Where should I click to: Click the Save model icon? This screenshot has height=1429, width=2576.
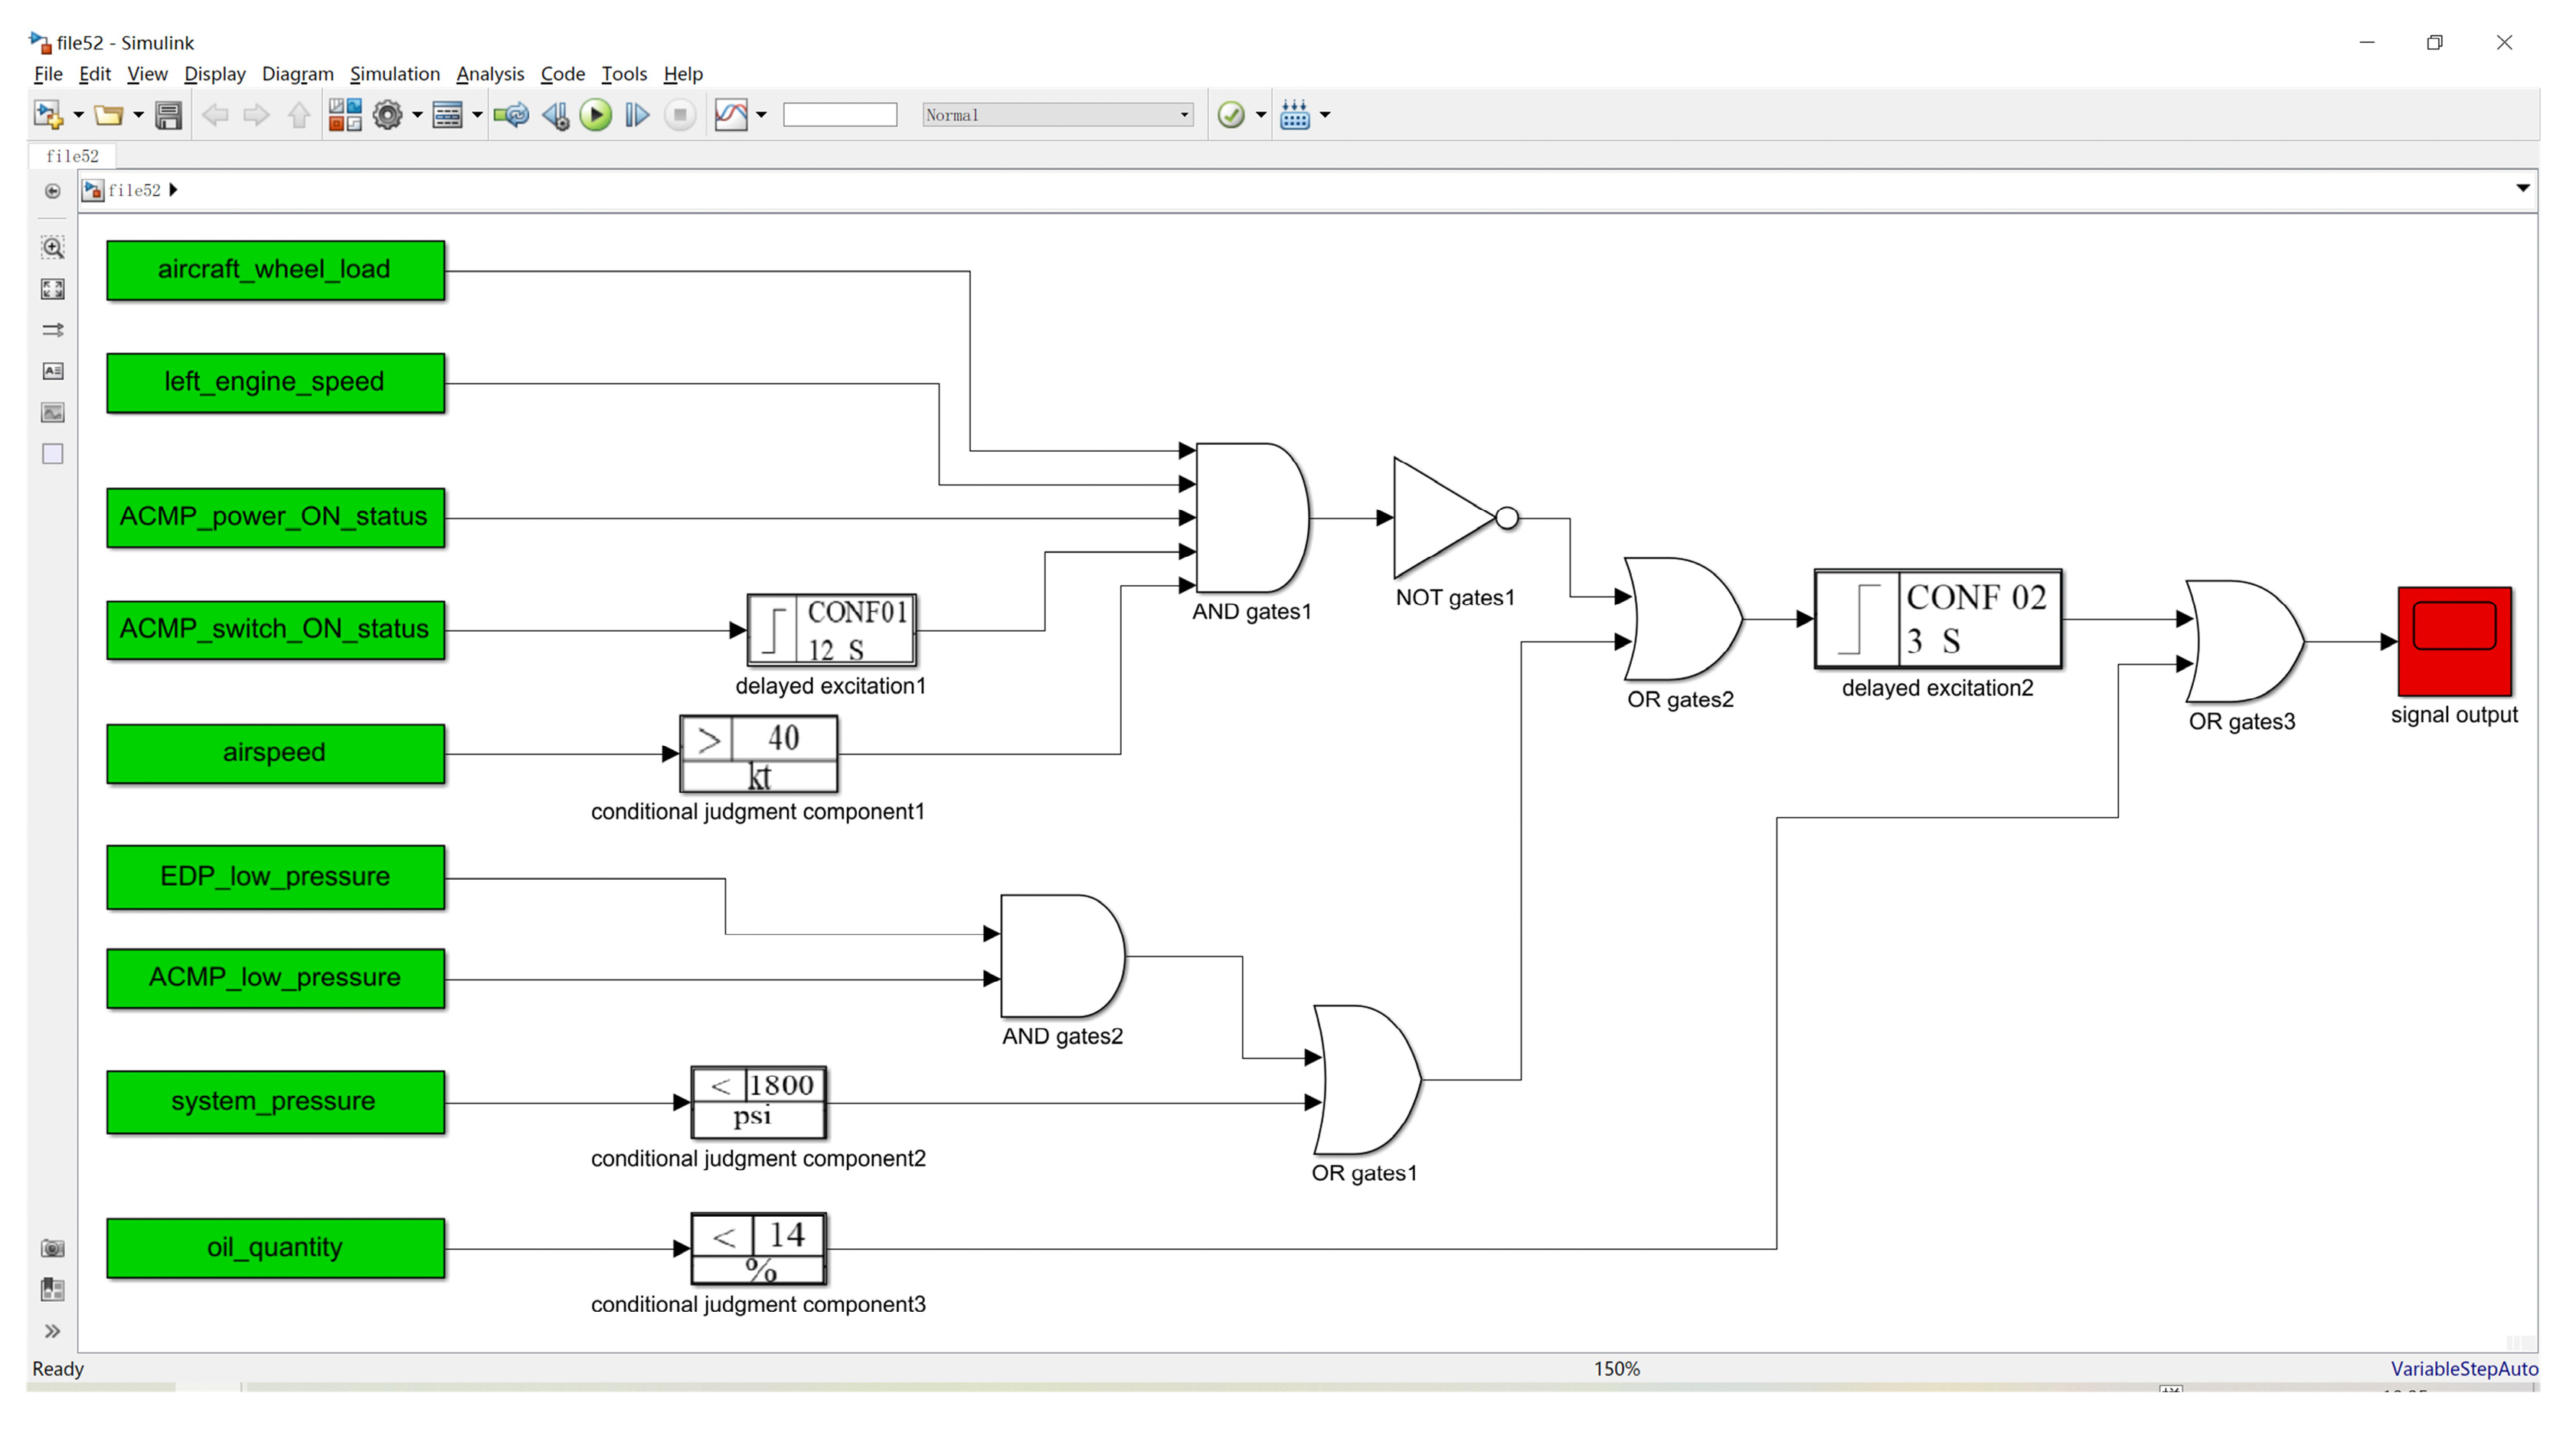[168, 115]
